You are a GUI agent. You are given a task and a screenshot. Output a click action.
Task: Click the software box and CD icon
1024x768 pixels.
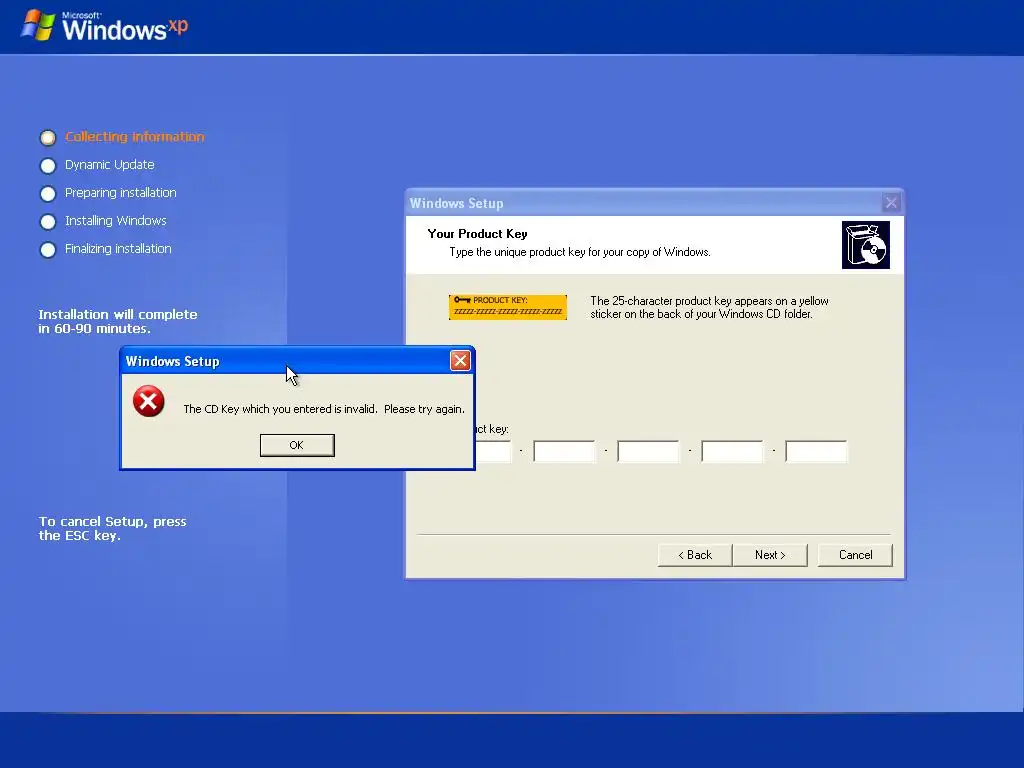(866, 245)
